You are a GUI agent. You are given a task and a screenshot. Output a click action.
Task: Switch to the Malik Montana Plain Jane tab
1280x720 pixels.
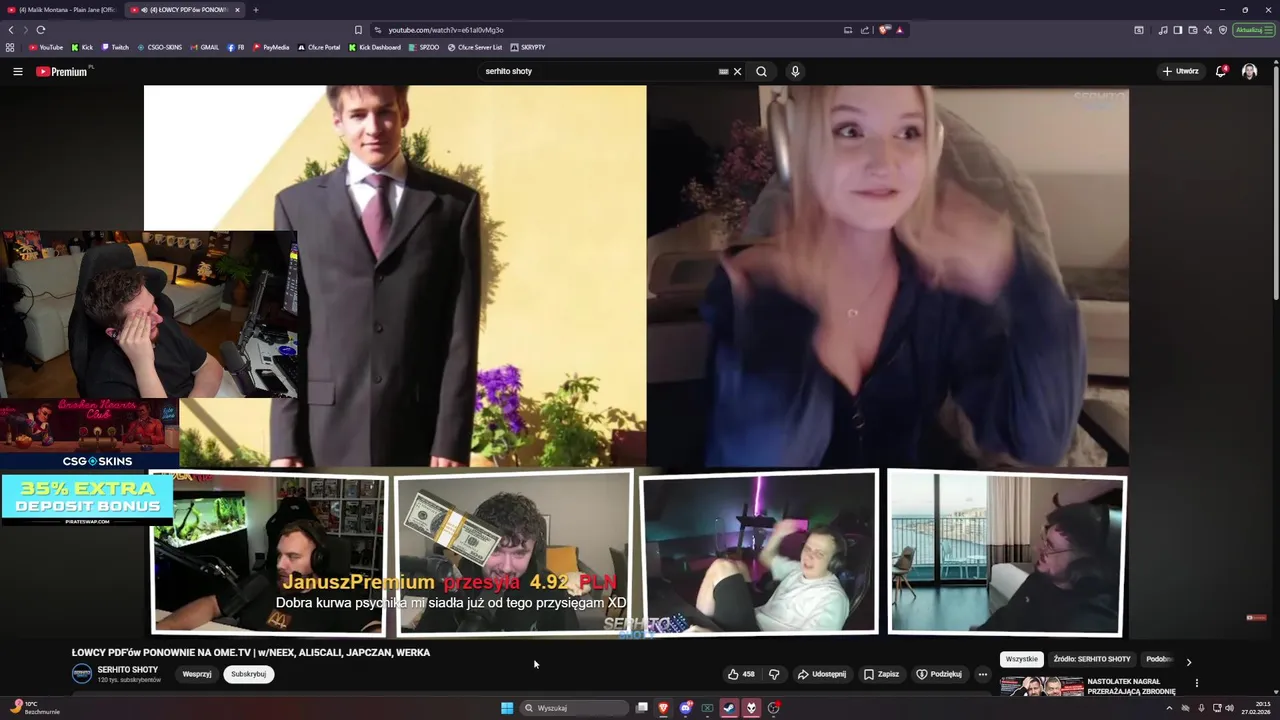62,10
